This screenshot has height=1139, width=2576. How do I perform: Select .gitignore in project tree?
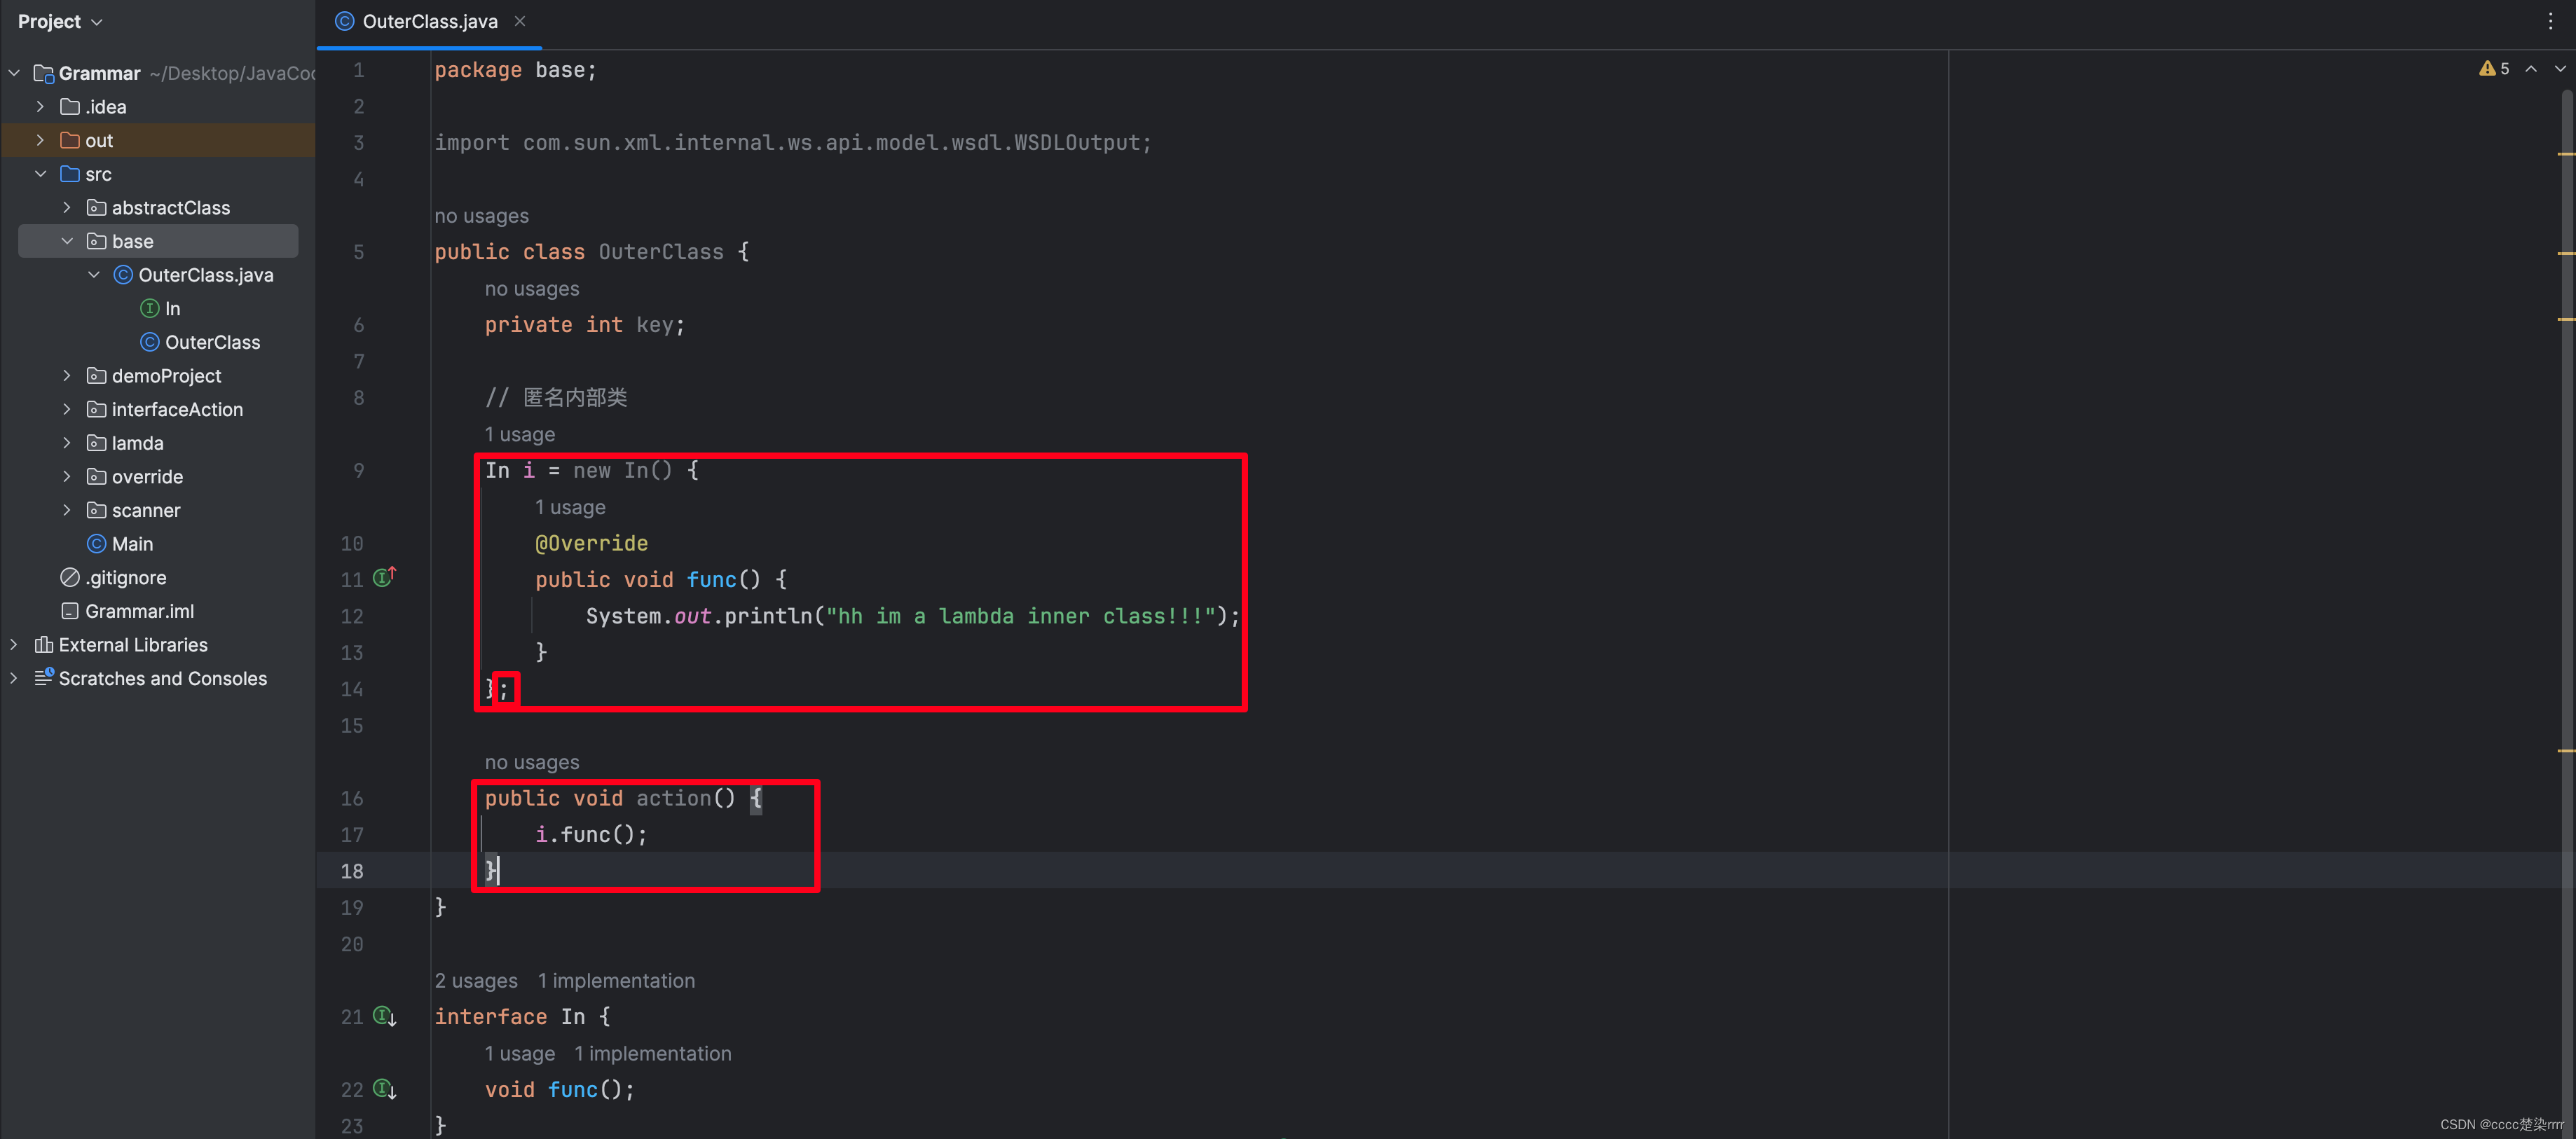126,577
